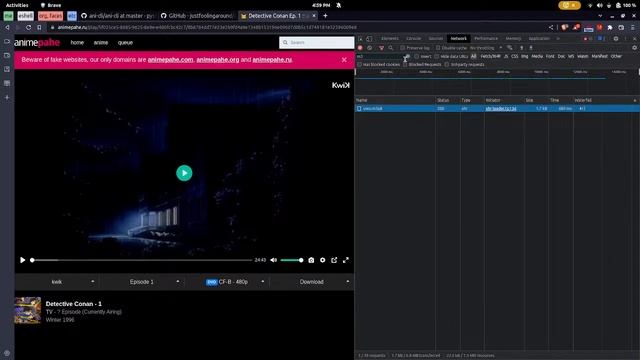Toggle the network filter funnel icon
The image size is (640, 360).
click(x=382, y=48)
